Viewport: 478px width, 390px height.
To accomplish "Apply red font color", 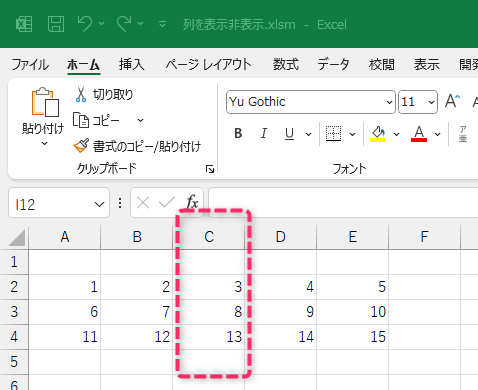I will [419, 134].
